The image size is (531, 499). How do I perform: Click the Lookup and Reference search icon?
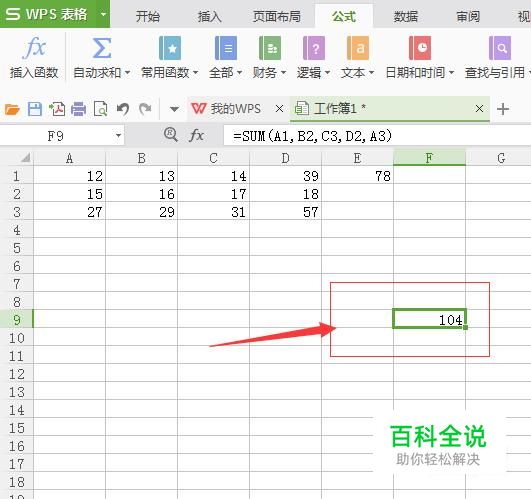500,48
